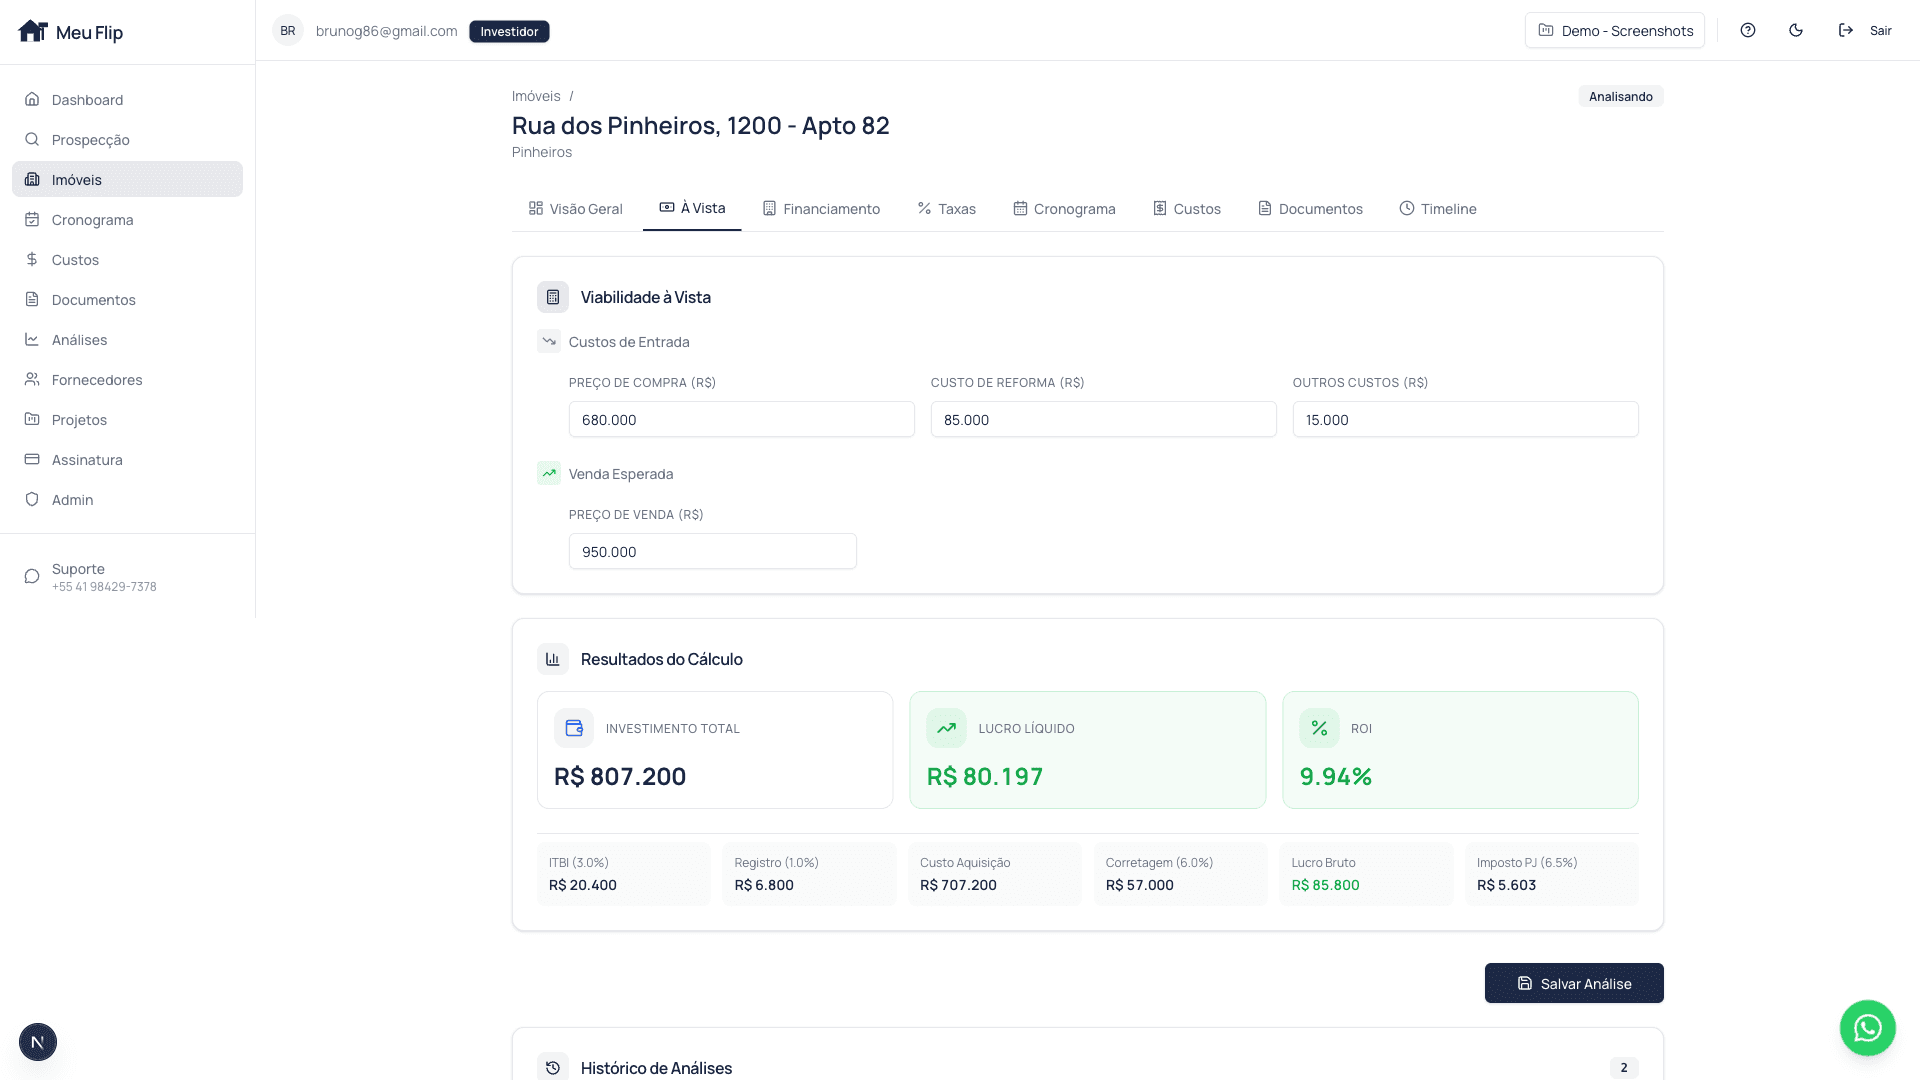Go to Fornecedores in the sidebar

coord(97,380)
